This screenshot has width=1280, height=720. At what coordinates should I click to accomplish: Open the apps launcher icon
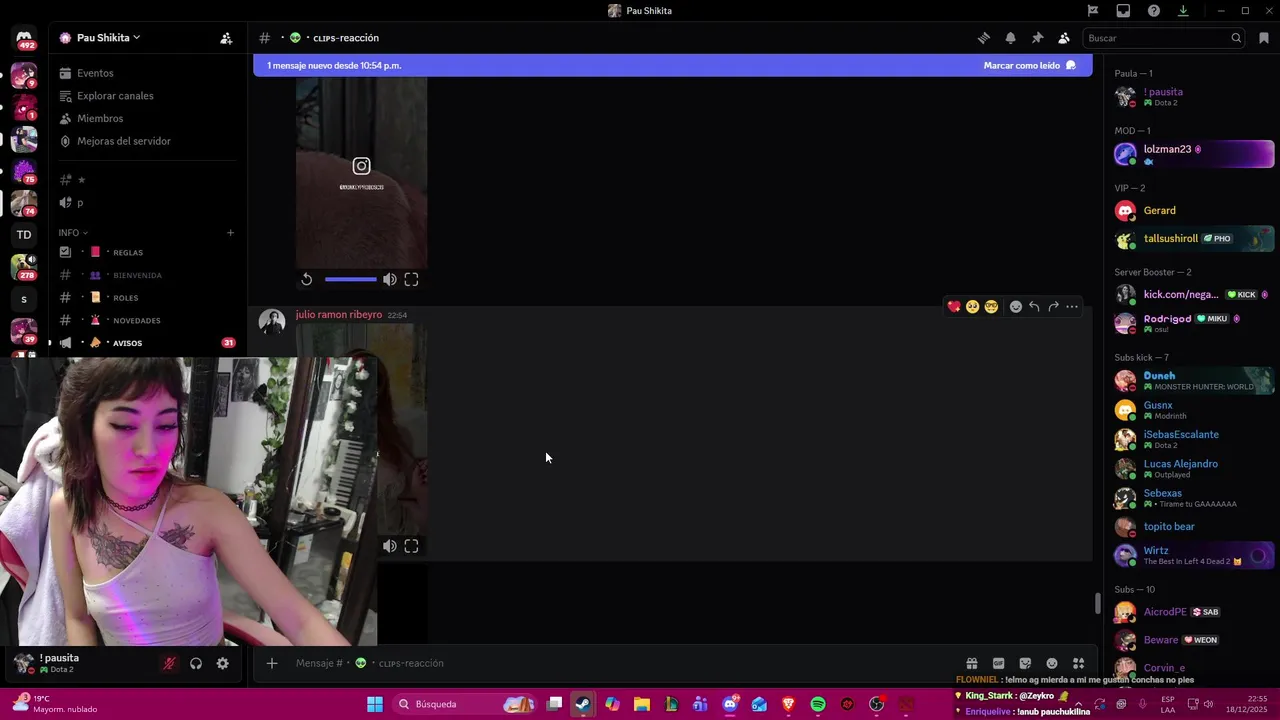click(1078, 663)
